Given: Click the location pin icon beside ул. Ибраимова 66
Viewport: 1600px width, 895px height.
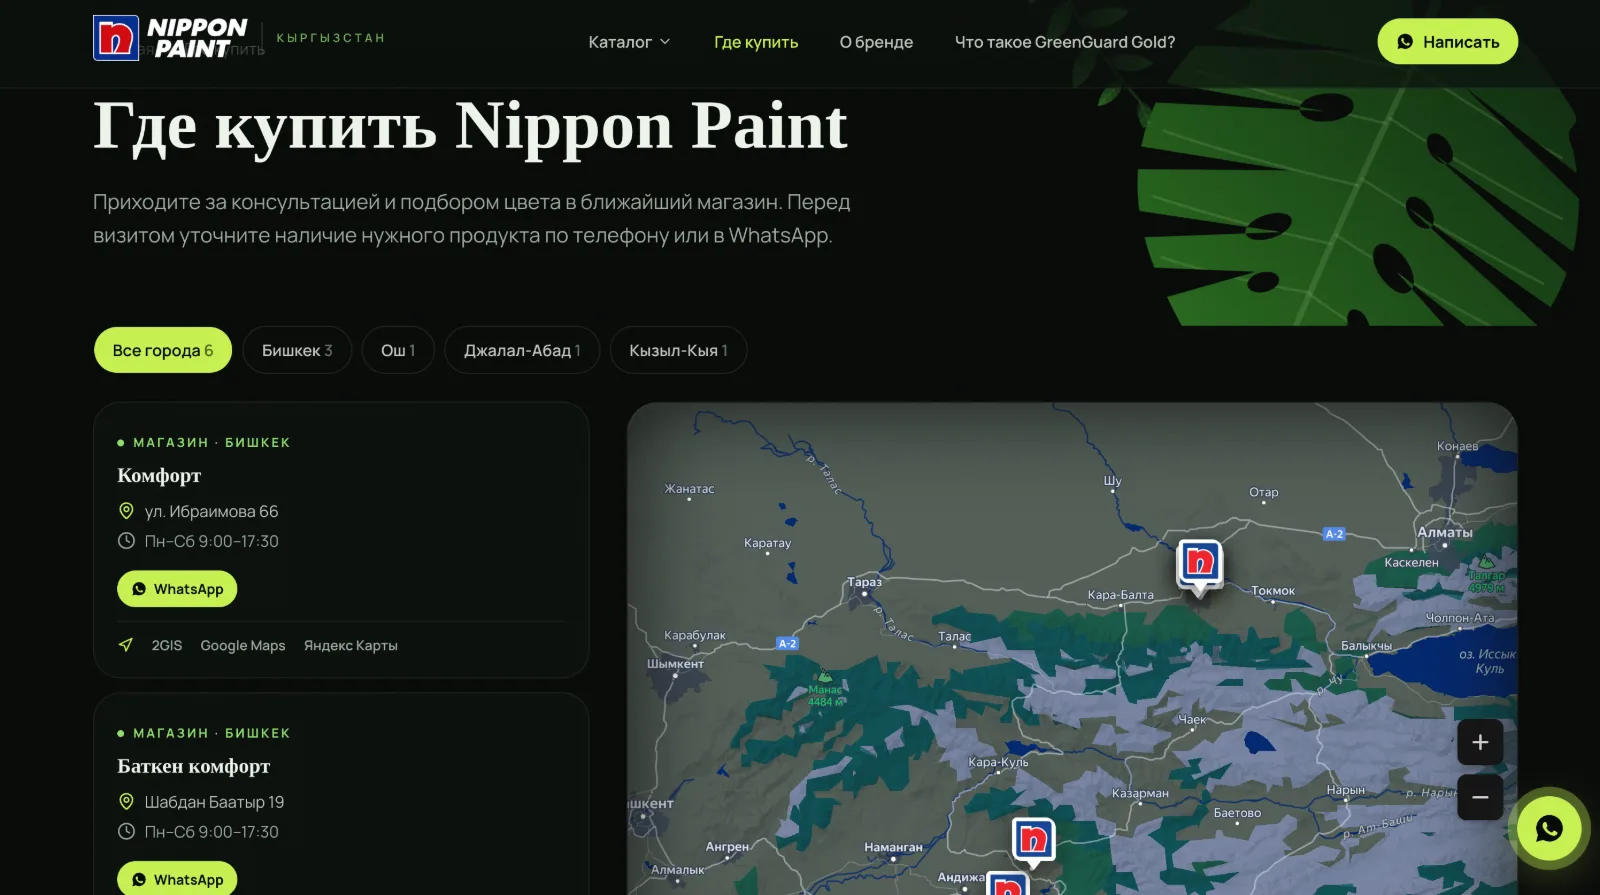Looking at the screenshot, I should point(126,511).
